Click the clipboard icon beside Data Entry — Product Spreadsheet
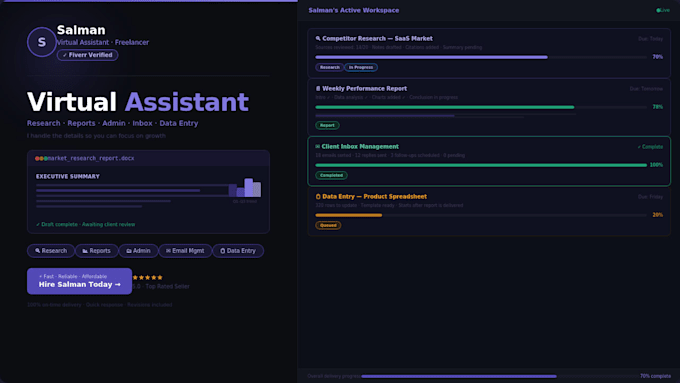This screenshot has height=383, width=680. pyautogui.click(x=318, y=196)
